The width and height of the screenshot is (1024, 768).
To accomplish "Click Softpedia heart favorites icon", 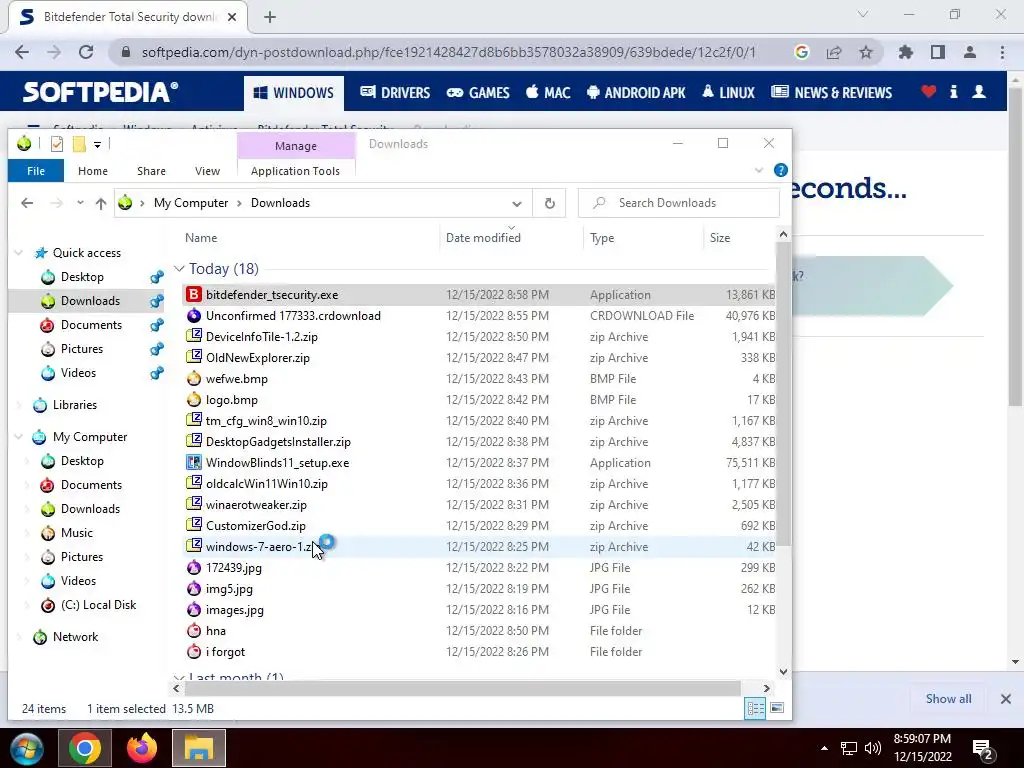I will coord(929,91).
